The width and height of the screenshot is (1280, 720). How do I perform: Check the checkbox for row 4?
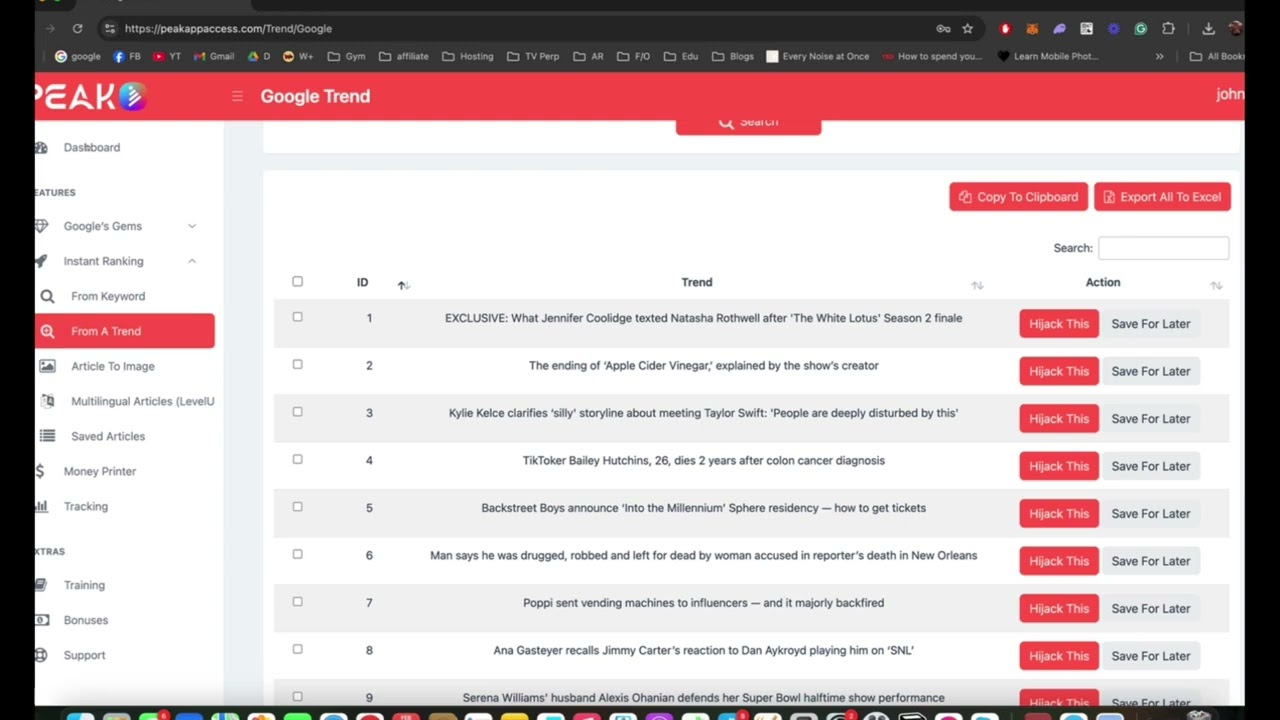(x=297, y=460)
